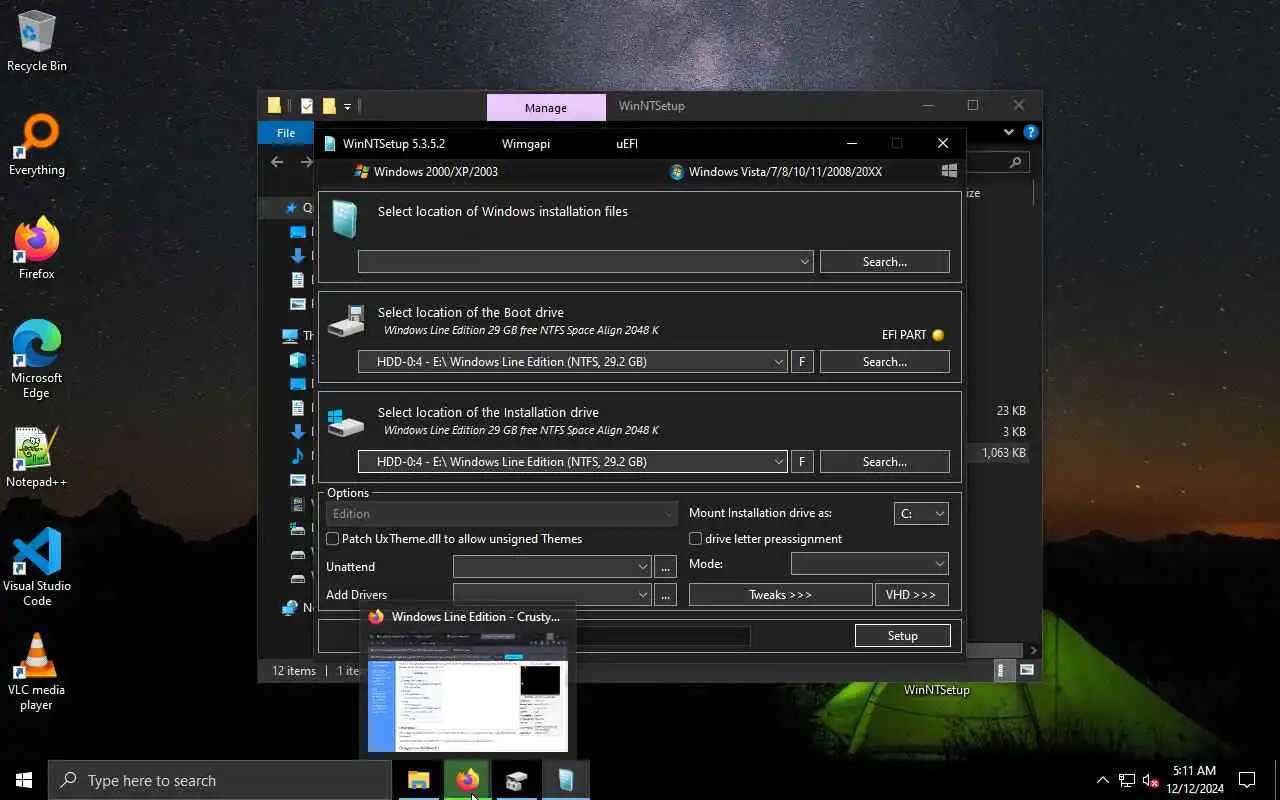Open the Manage tab in File Explorer
The image size is (1280, 800).
click(x=546, y=107)
